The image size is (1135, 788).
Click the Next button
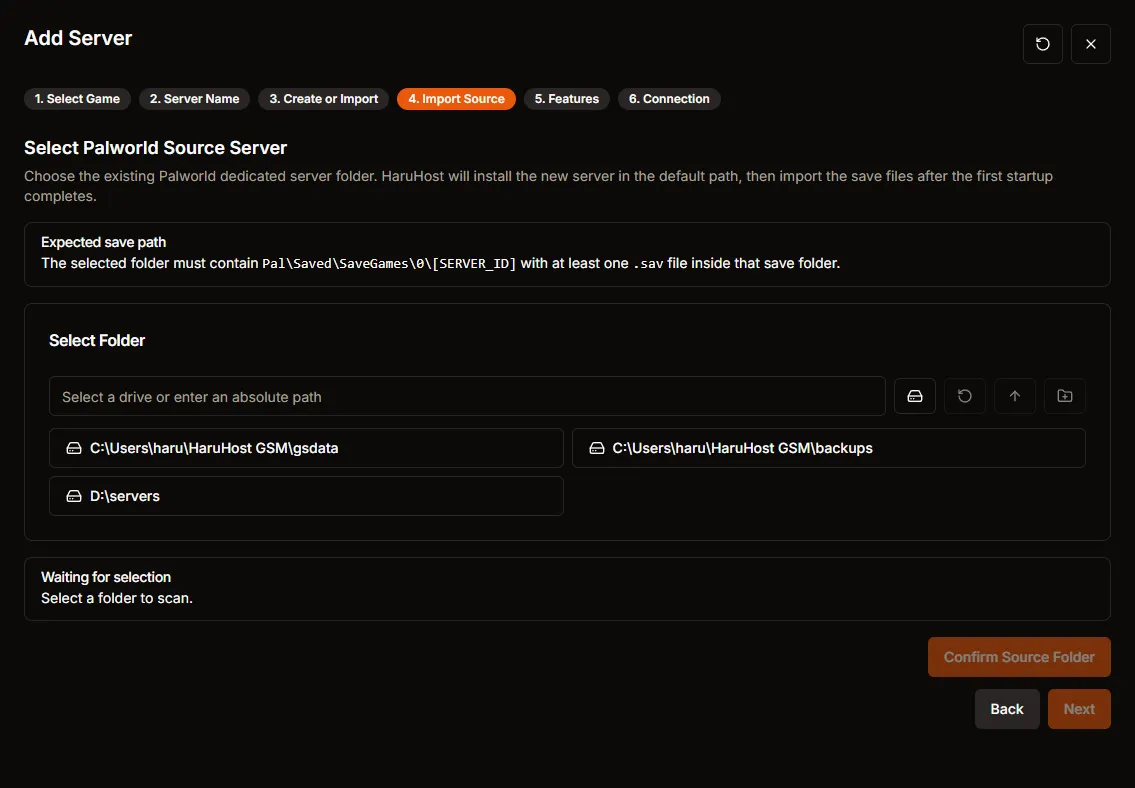click(1079, 708)
